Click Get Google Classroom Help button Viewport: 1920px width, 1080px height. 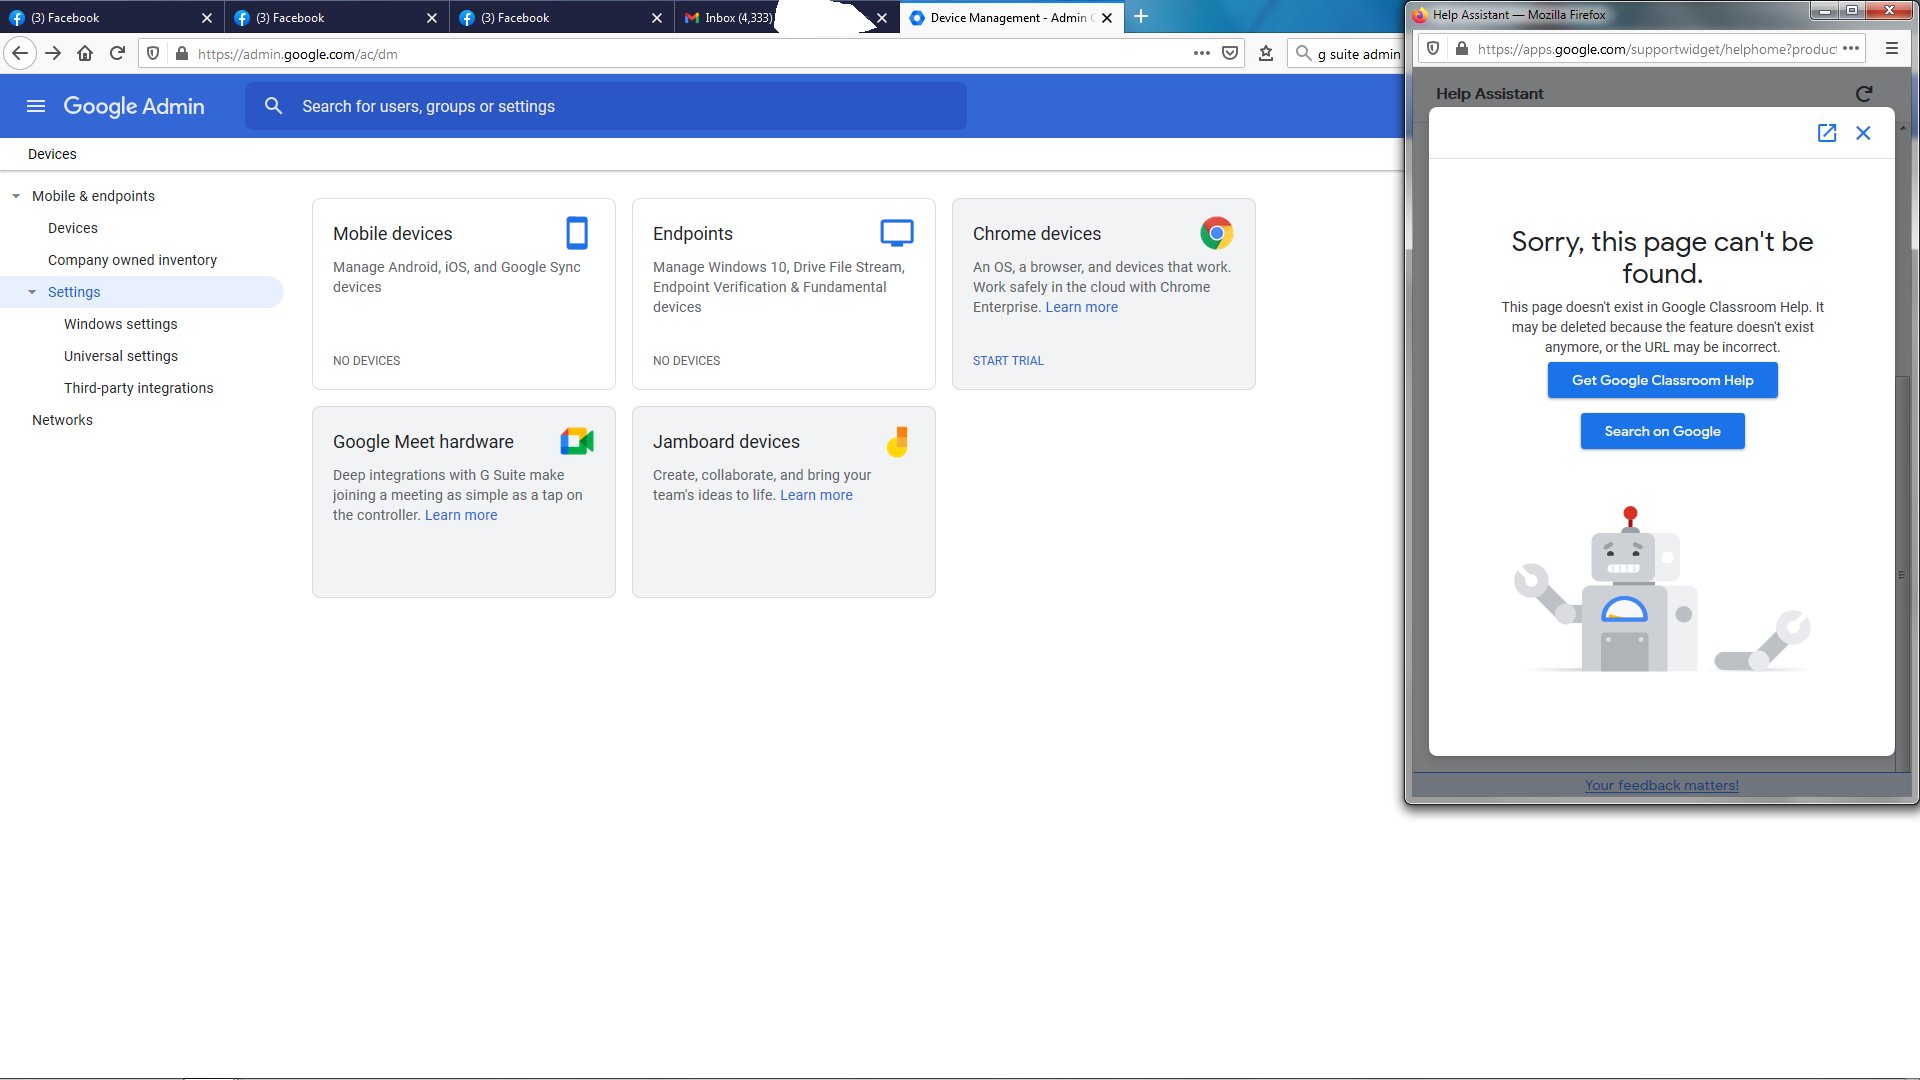click(1663, 380)
